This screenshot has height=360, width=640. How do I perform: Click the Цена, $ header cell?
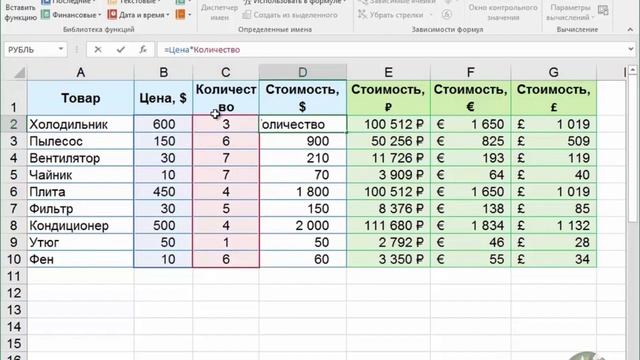pyautogui.click(x=163, y=98)
